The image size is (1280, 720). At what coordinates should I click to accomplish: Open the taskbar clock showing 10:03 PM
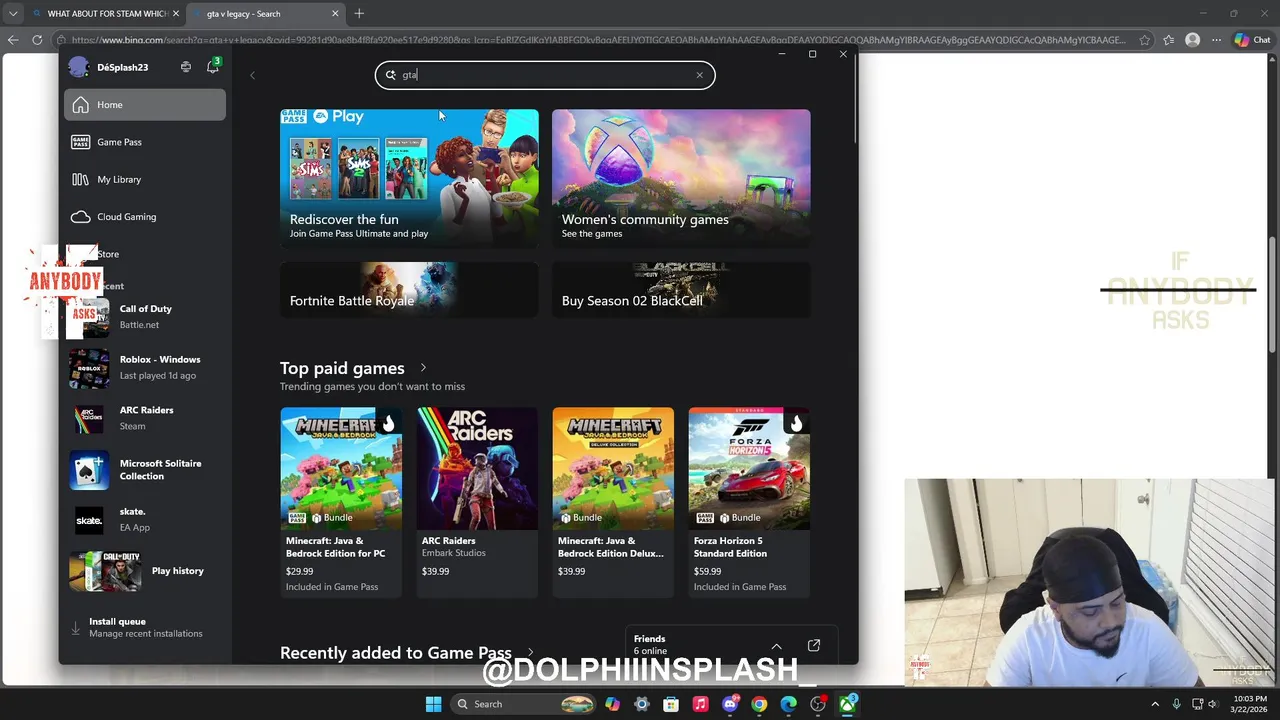[1249, 704]
